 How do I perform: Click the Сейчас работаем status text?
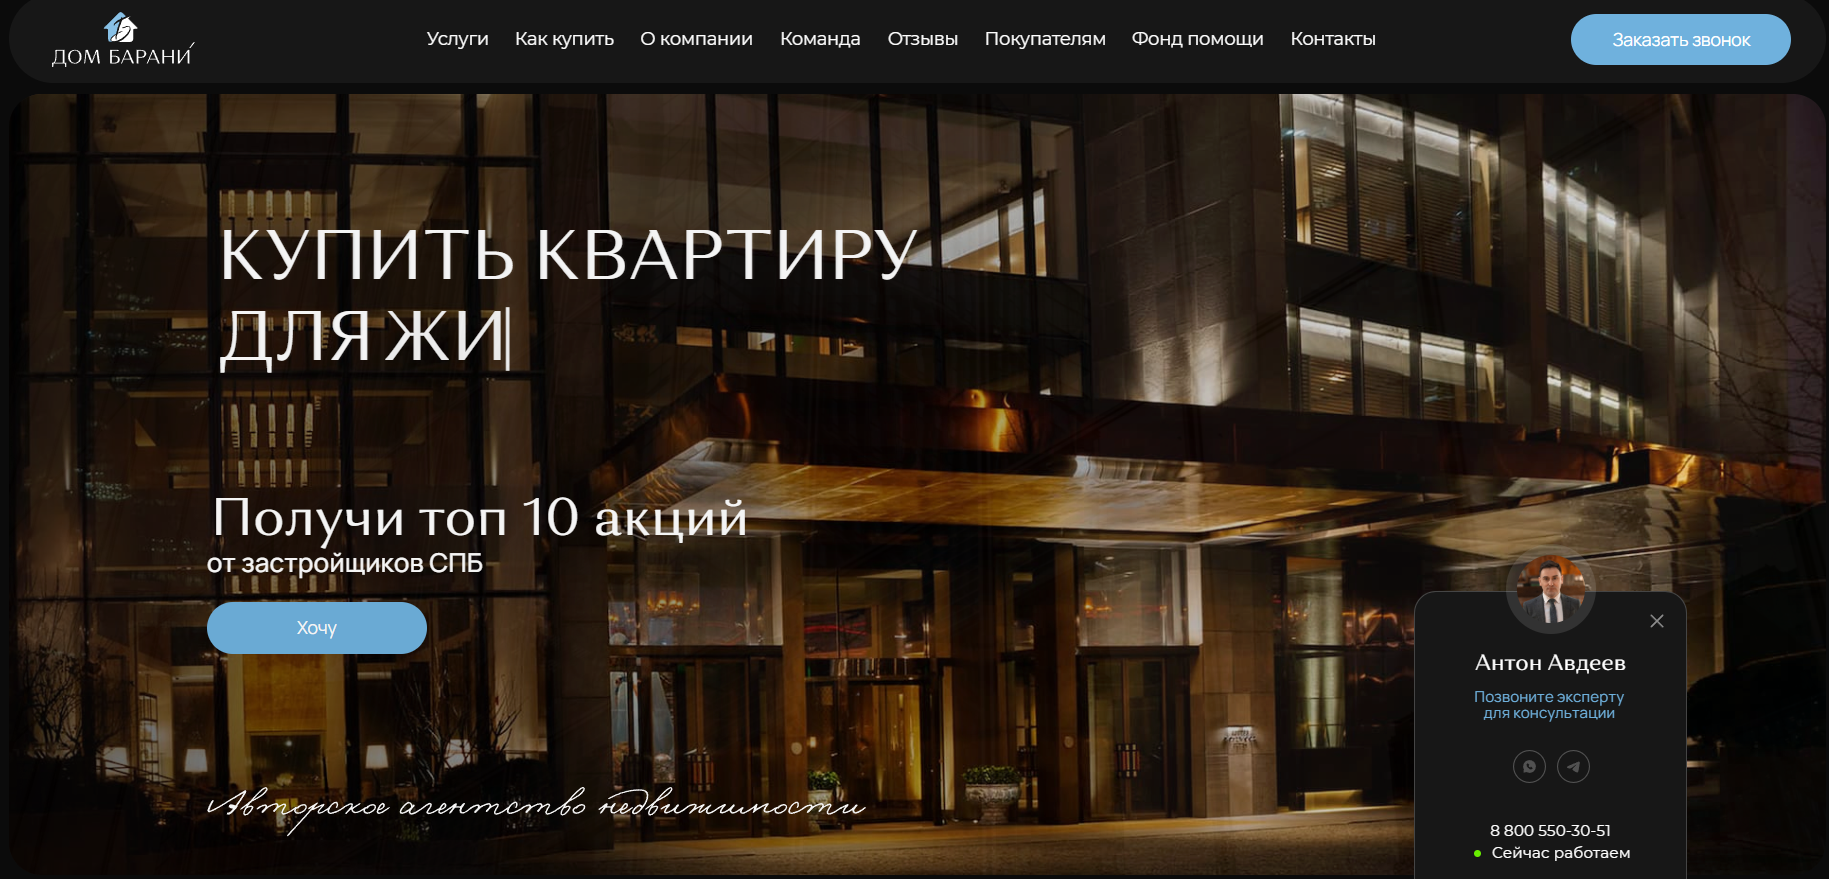coord(1560,853)
